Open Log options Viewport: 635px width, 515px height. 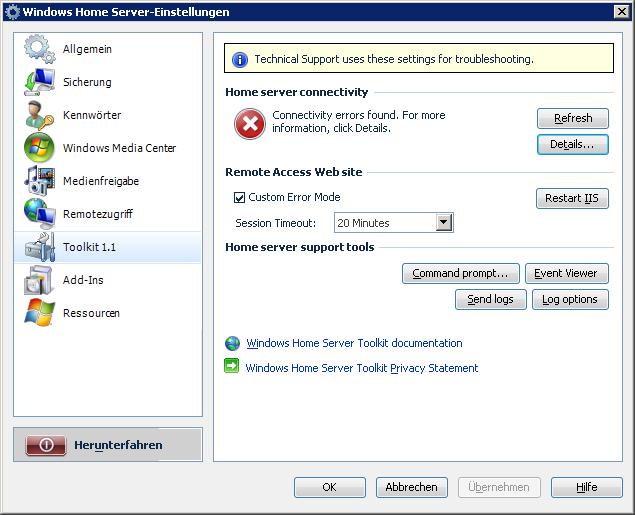point(570,300)
